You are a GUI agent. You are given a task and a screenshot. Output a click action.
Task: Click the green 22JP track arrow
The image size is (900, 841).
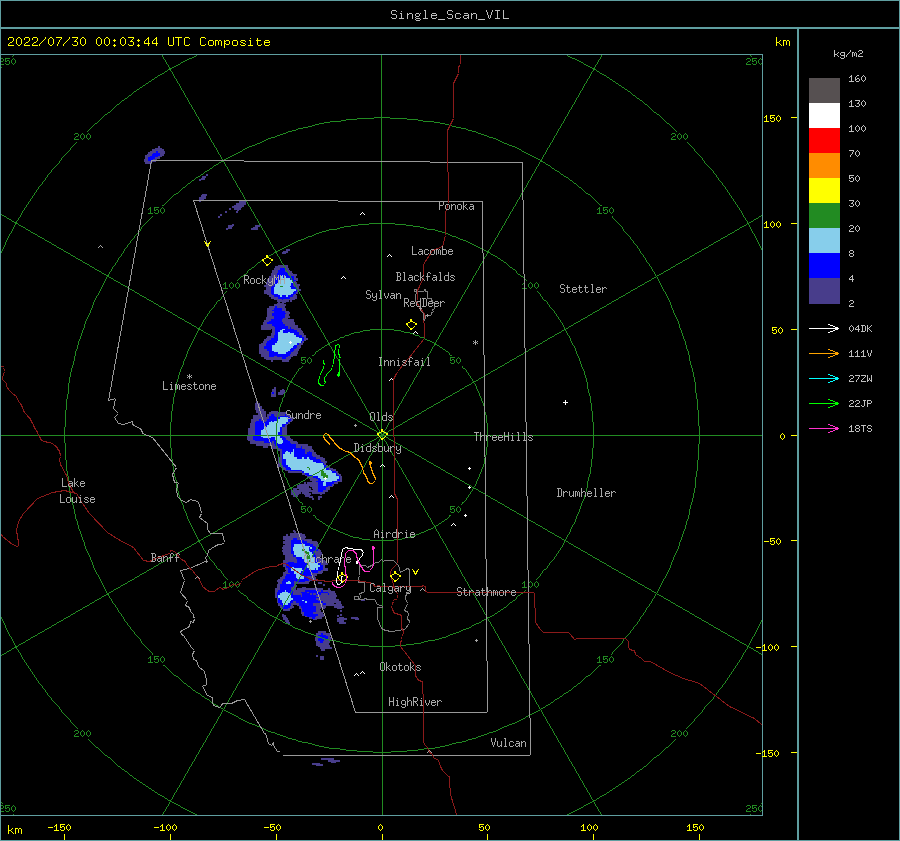[x=824, y=404]
